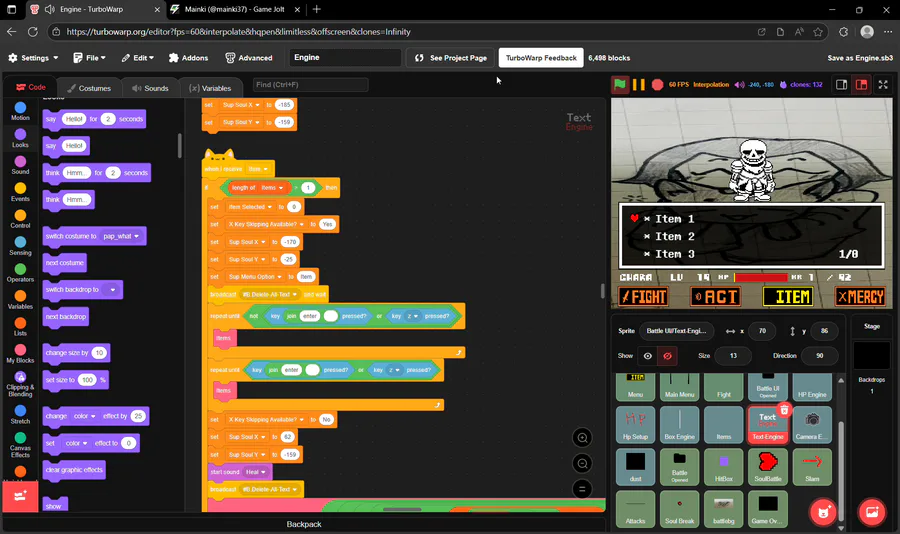Click the Find (Ctrl+F) search box
This screenshot has height=534, width=900.
311,84
